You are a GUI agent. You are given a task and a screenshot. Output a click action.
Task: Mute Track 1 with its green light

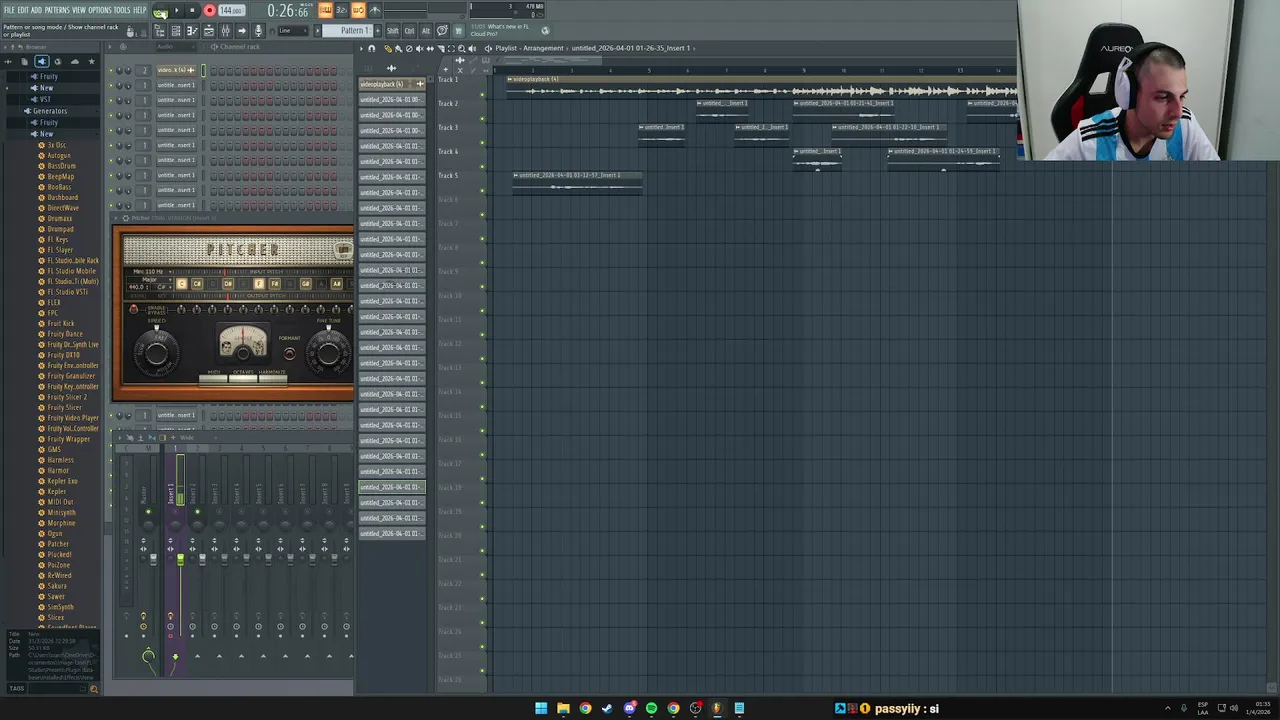482,95
